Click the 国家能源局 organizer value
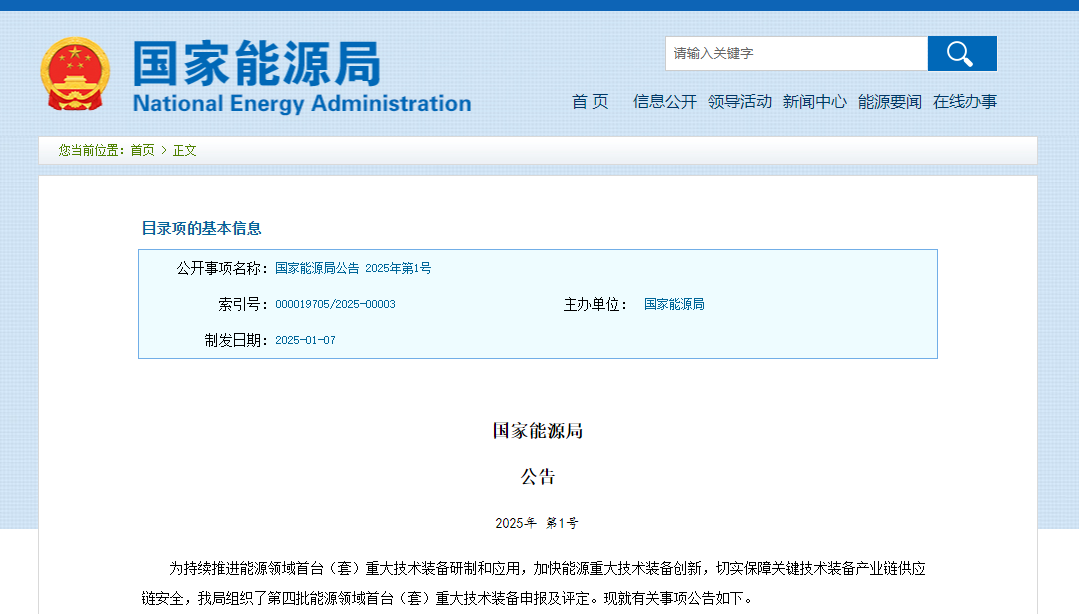The height and width of the screenshot is (615, 1079). [674, 304]
